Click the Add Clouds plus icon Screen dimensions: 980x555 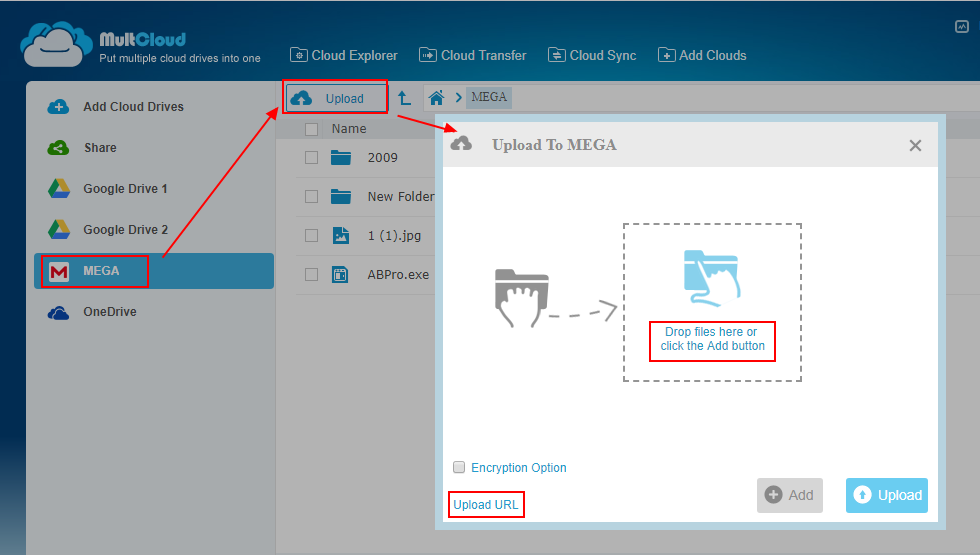pyautogui.click(x=666, y=55)
